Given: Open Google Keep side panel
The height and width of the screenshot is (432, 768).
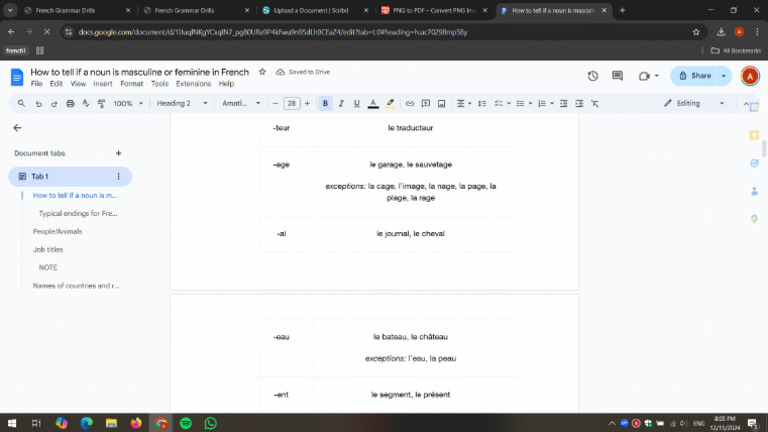Looking at the screenshot, I should click(x=754, y=135).
